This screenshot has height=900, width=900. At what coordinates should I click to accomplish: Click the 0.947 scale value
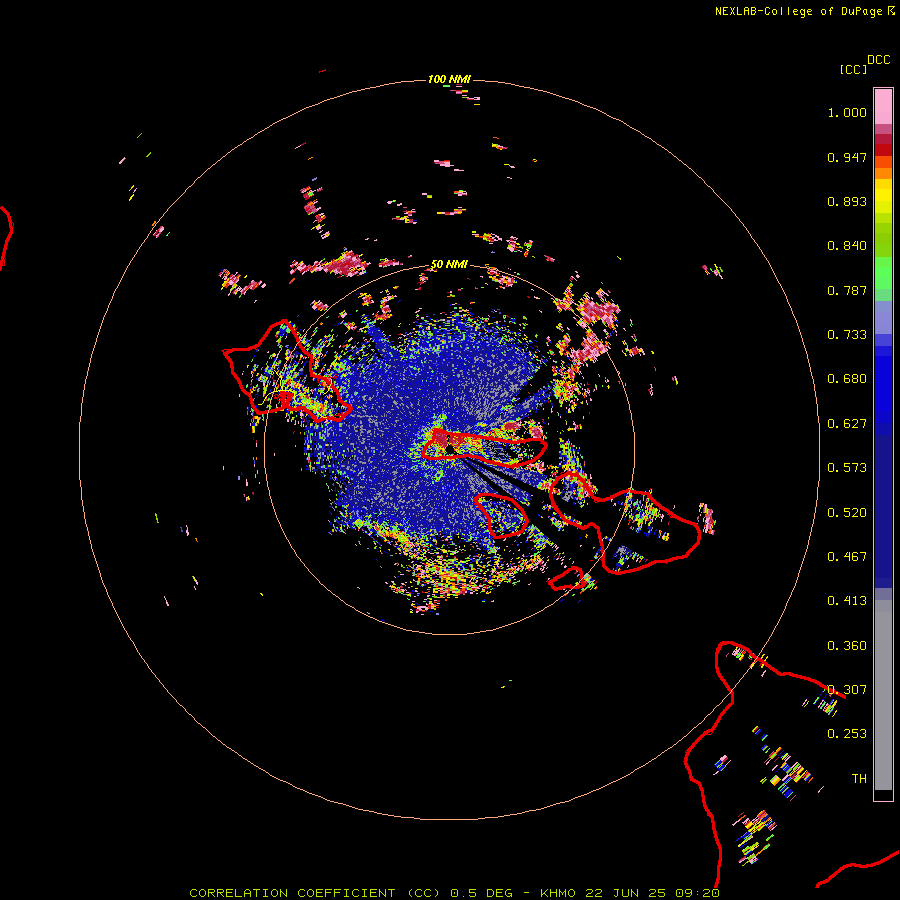pyautogui.click(x=847, y=157)
